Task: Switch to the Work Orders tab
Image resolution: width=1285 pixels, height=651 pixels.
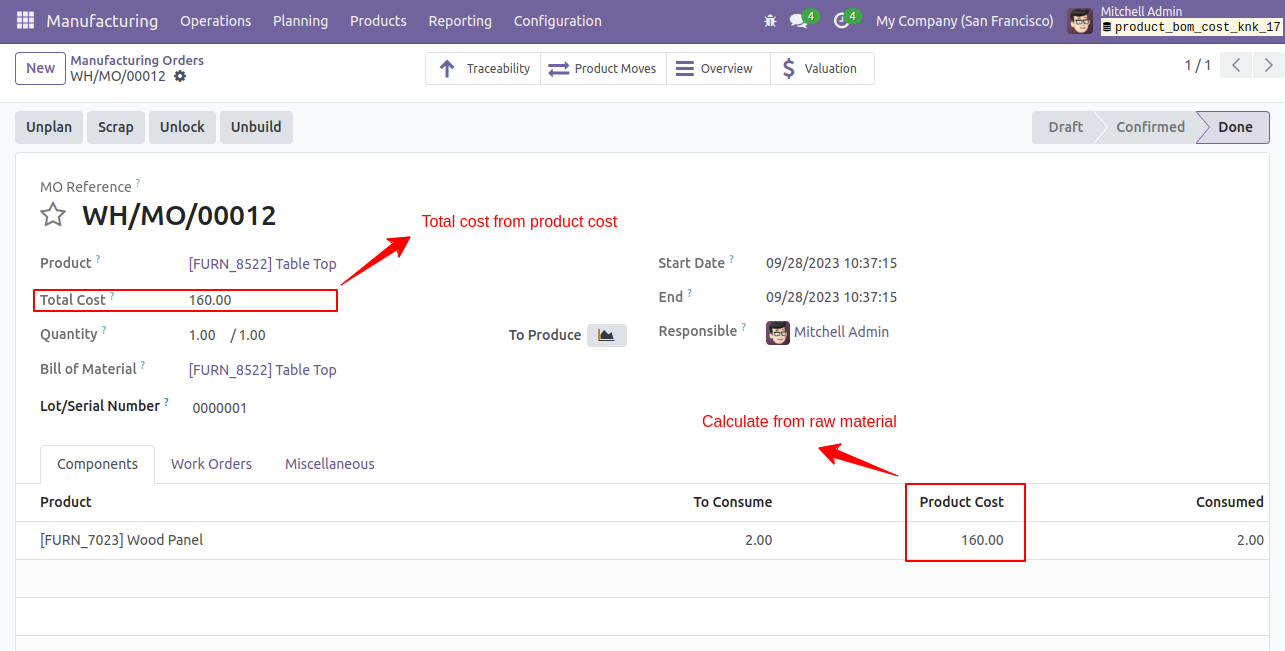Action: coord(211,464)
